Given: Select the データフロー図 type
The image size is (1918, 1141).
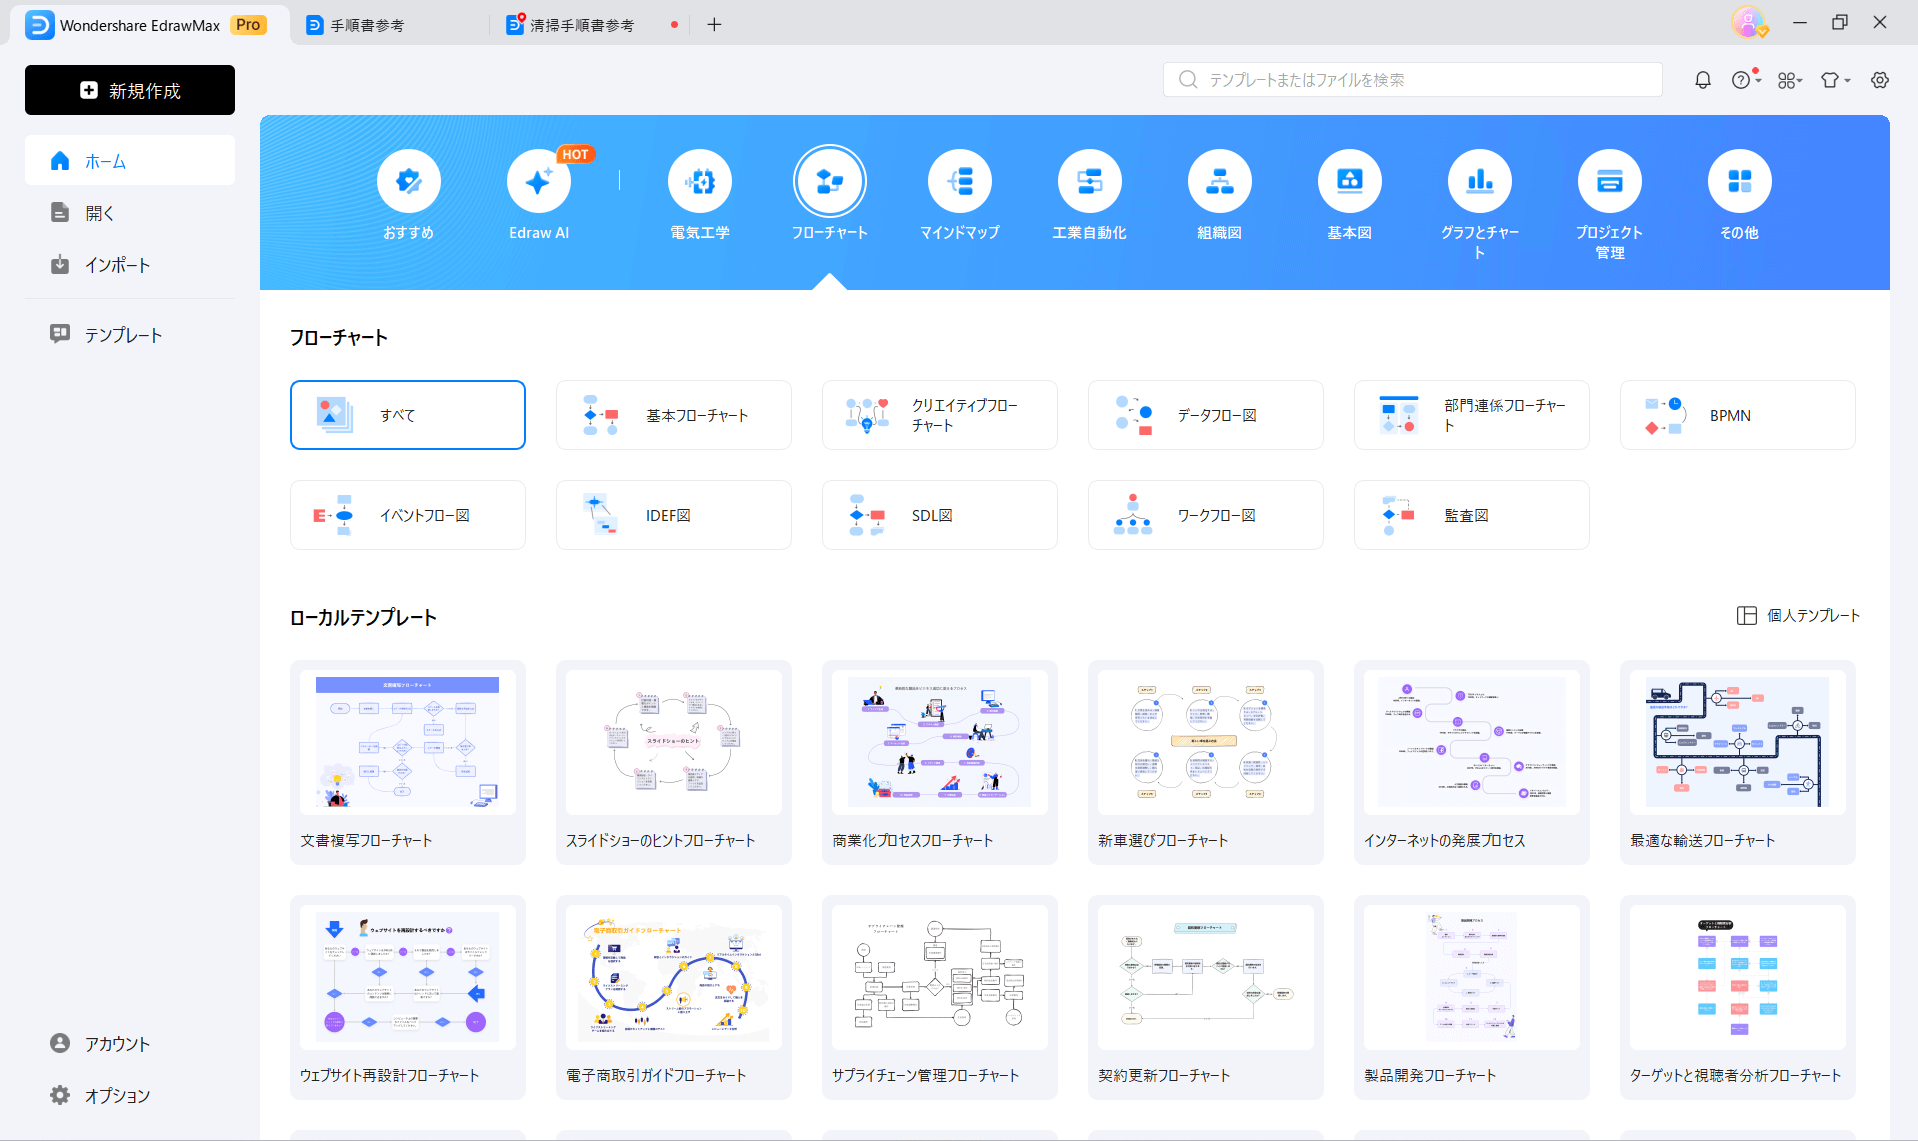Looking at the screenshot, I should click(1206, 415).
